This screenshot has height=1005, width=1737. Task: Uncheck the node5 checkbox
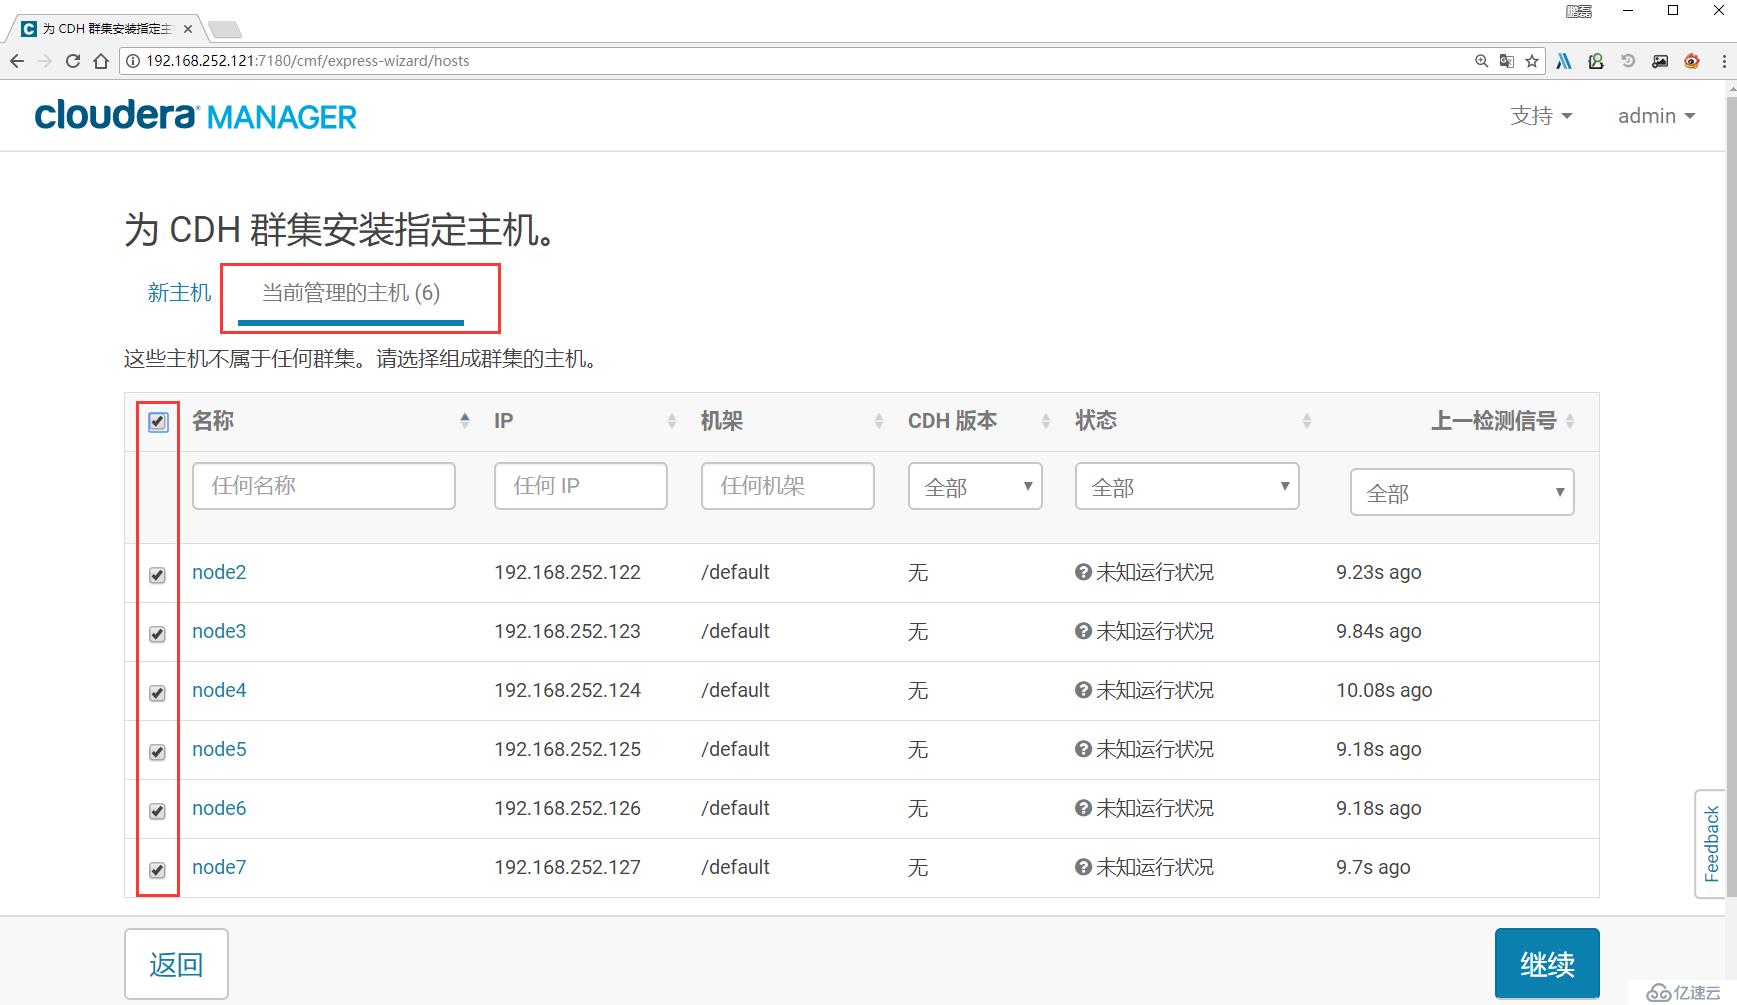157,752
